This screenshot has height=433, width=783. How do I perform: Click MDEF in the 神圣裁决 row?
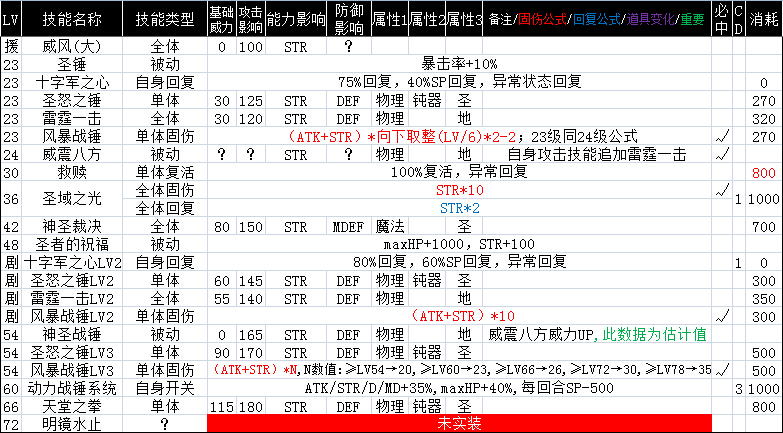(349, 226)
